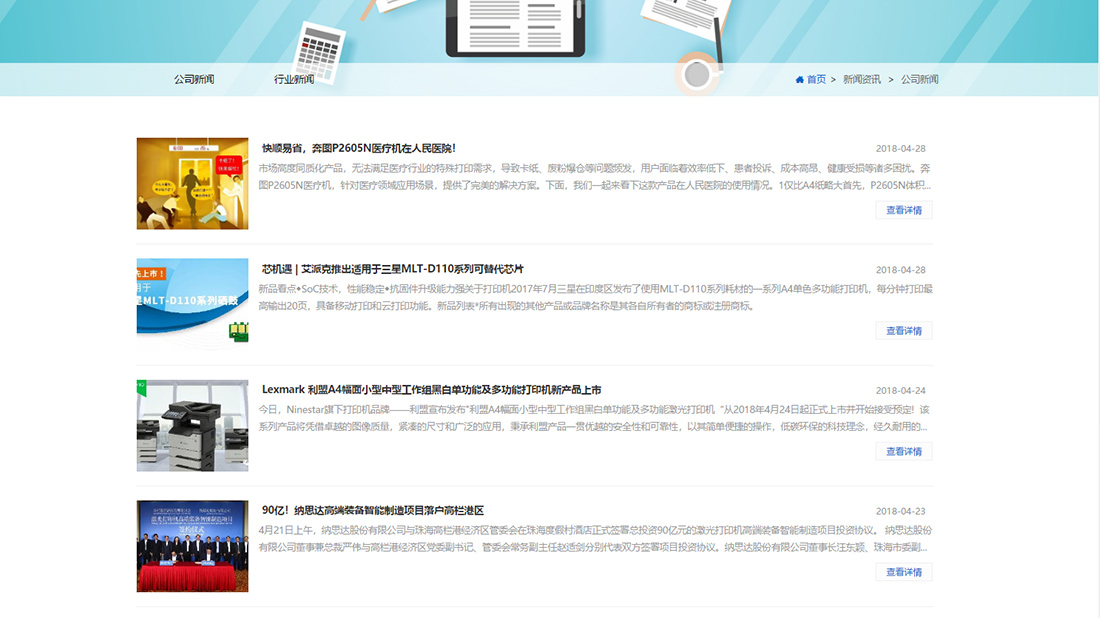
Task: Go to 首页 via breadcrumb link
Action: click(816, 79)
